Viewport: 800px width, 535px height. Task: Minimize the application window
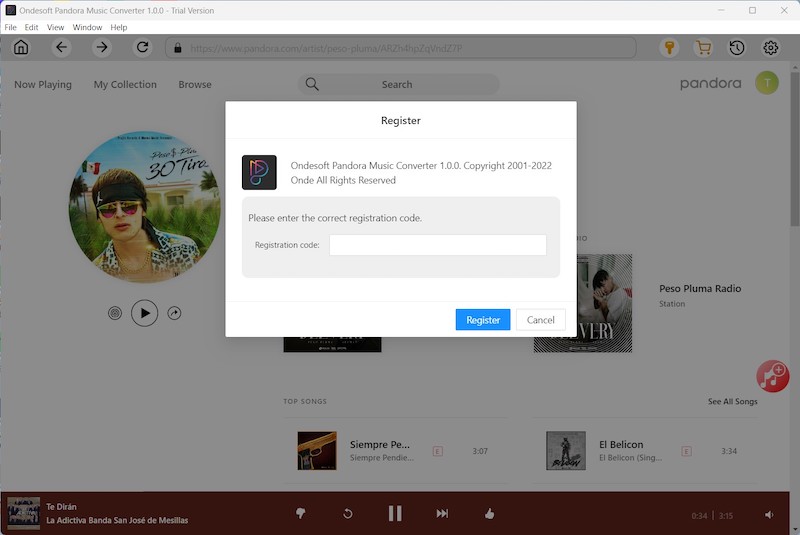point(721,10)
